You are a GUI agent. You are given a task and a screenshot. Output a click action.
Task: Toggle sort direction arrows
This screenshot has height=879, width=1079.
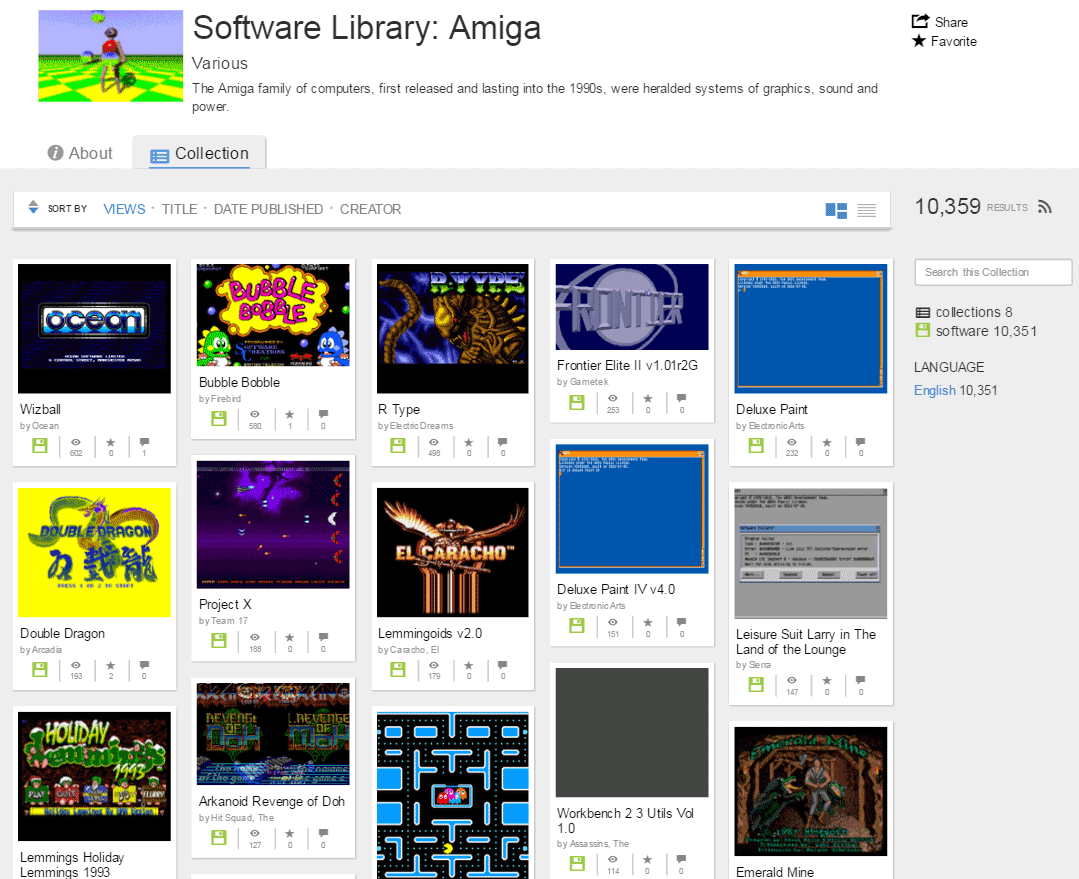tap(33, 208)
